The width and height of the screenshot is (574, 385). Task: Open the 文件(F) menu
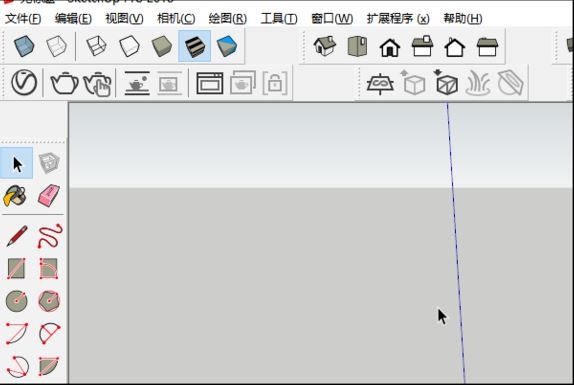(23, 18)
